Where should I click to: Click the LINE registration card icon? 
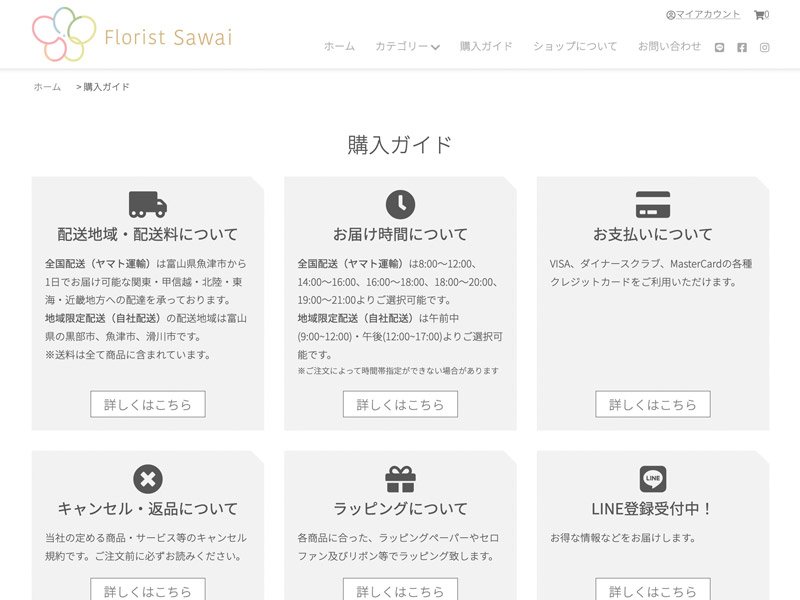tap(653, 479)
